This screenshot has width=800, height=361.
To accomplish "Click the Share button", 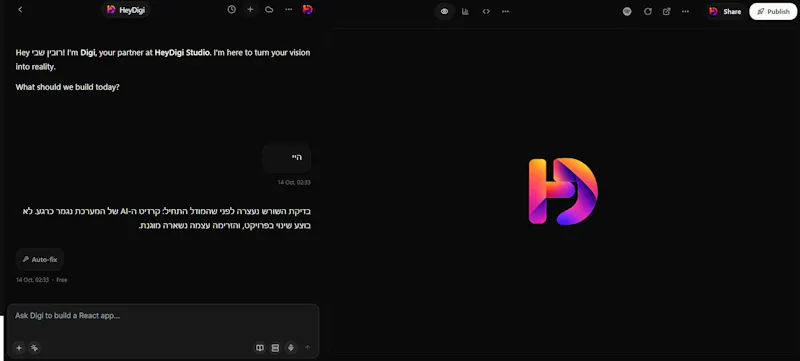I will pyautogui.click(x=725, y=11).
